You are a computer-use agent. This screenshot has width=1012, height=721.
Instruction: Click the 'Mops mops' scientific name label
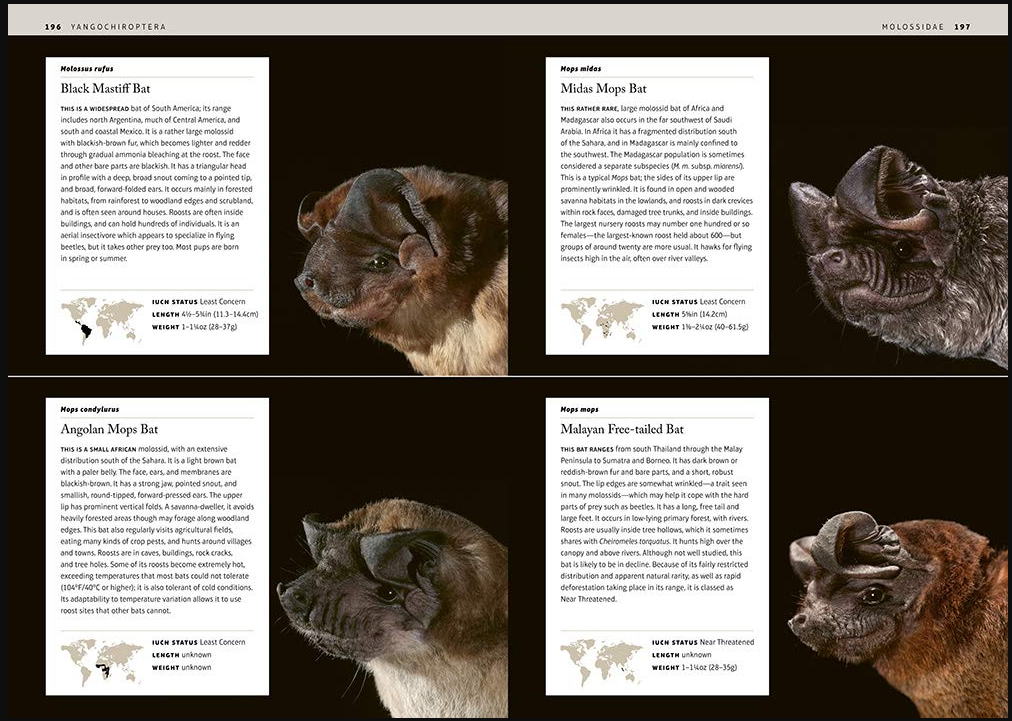[580, 409]
